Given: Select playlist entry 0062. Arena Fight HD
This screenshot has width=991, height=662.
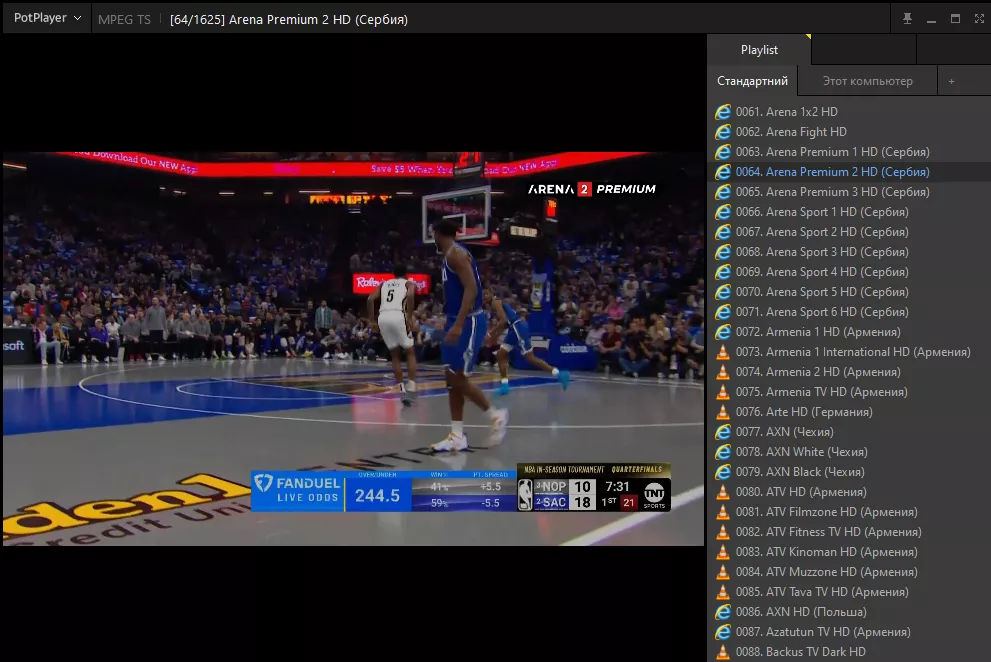Looking at the screenshot, I should pos(849,132).
